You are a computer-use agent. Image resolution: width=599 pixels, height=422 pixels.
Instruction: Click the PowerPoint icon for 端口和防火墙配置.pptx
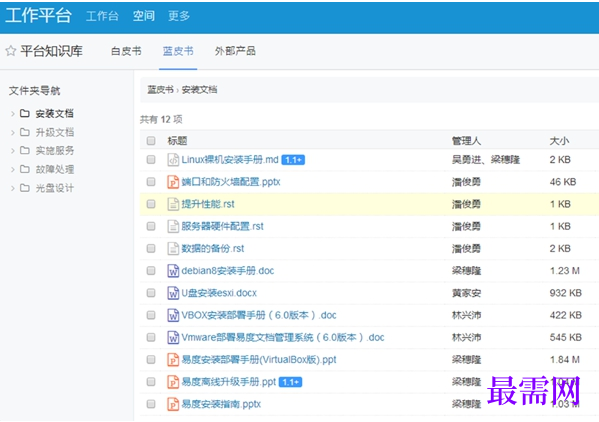pos(173,182)
